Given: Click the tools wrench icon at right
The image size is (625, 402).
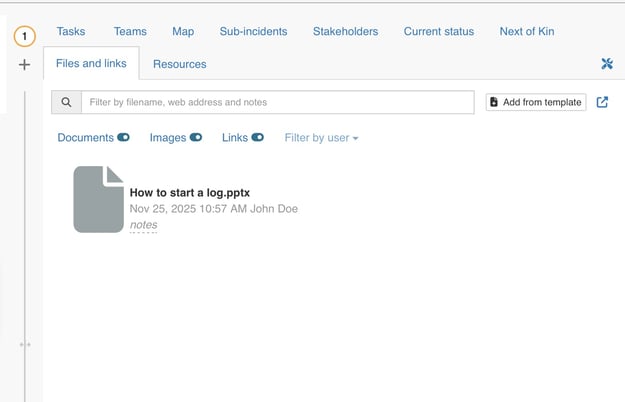Looking at the screenshot, I should click(606, 64).
